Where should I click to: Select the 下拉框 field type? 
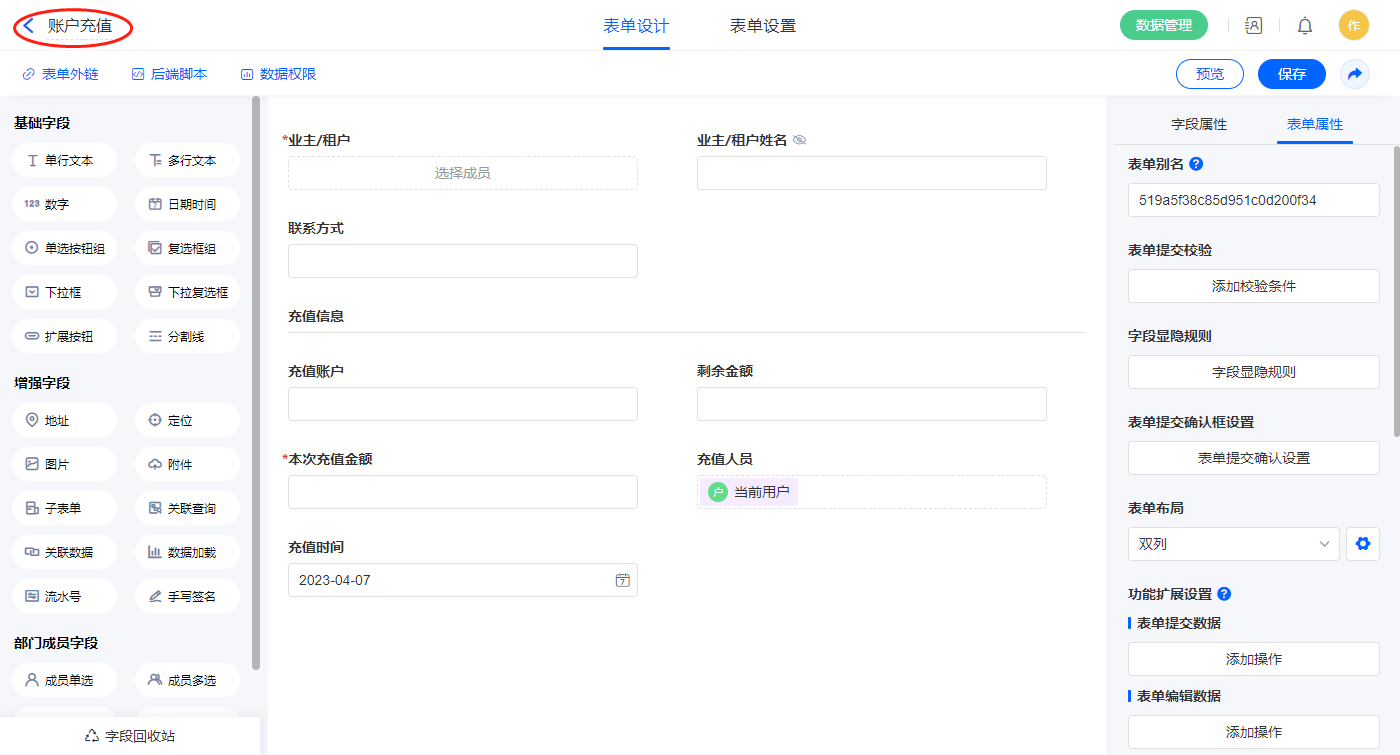coord(65,292)
